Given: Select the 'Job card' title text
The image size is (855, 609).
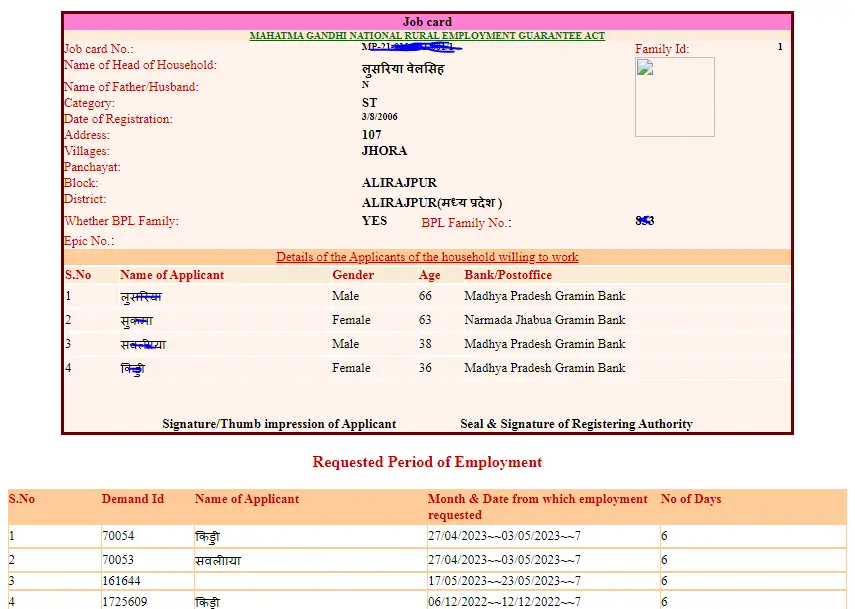Looking at the screenshot, I should point(427,22).
